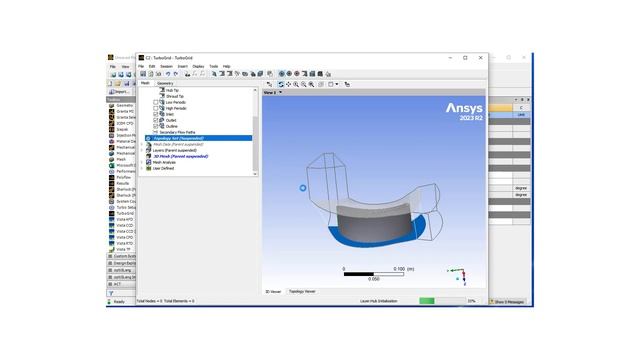Click the object tree vertical scrollbar
Screen dimensions: 640x360
(x=255, y=143)
